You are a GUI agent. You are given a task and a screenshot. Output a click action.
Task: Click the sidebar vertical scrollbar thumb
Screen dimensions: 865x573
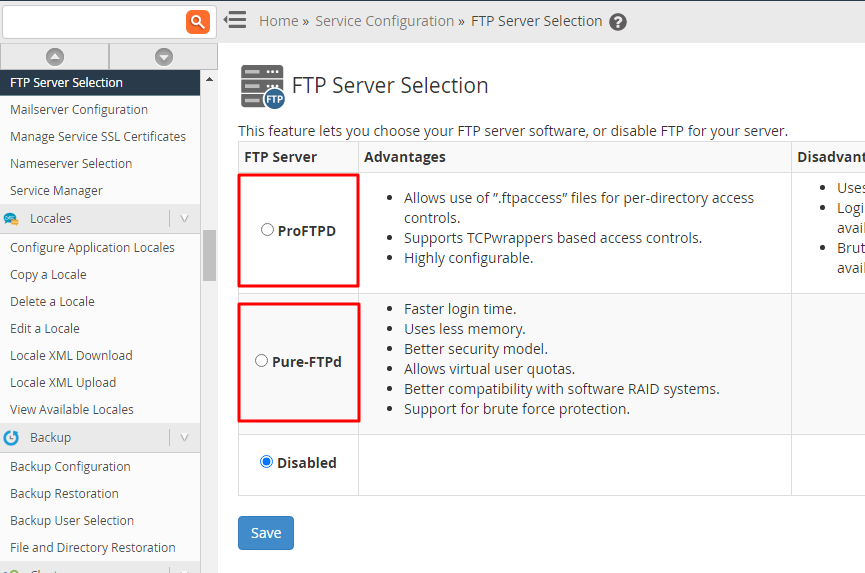(x=209, y=255)
